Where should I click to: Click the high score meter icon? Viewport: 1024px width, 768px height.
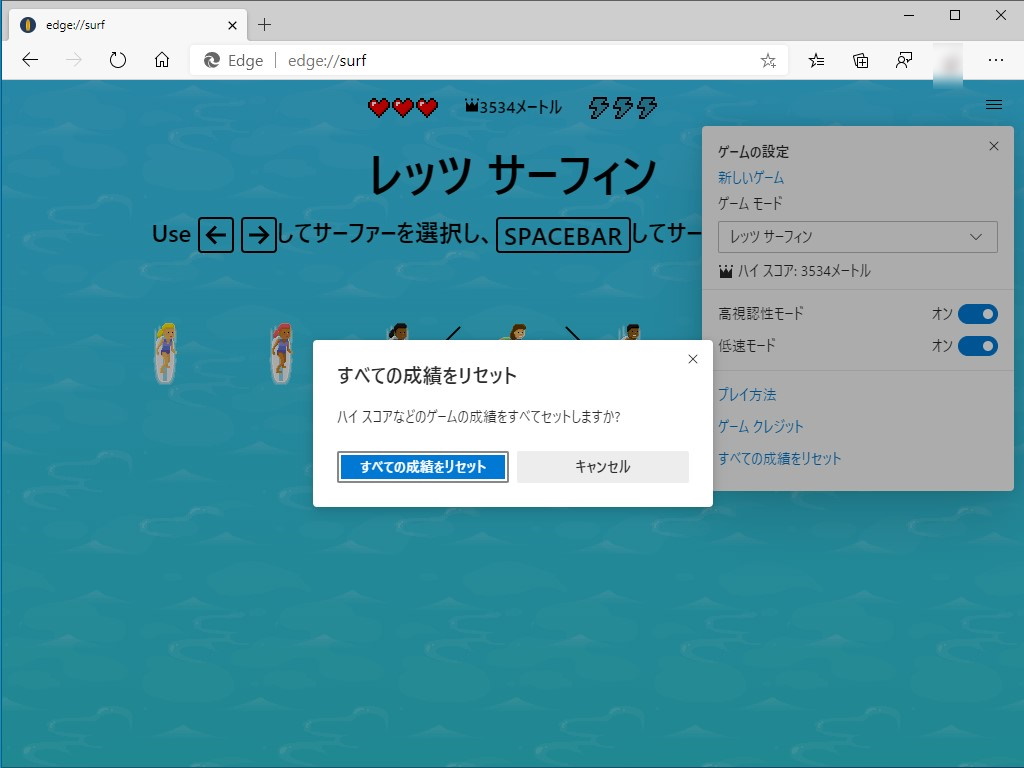pos(469,107)
